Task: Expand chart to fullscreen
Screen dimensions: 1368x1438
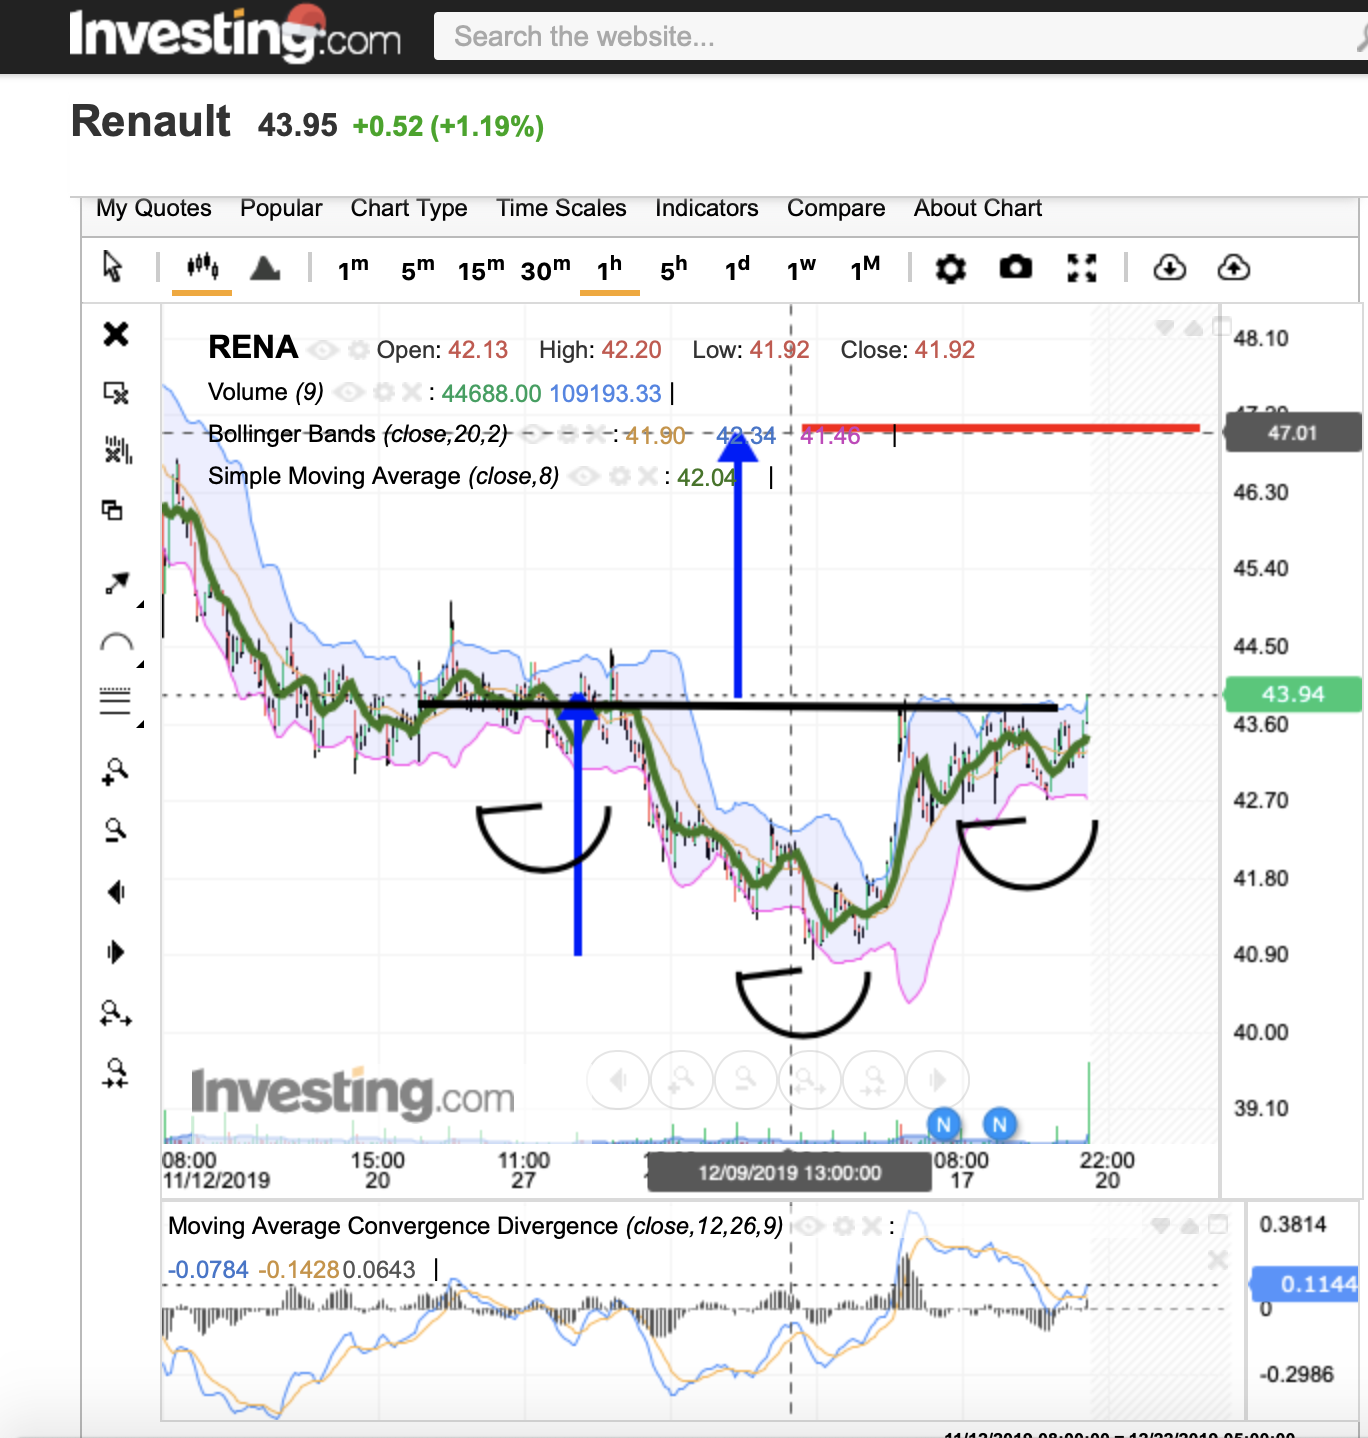Action: [x=1082, y=267]
